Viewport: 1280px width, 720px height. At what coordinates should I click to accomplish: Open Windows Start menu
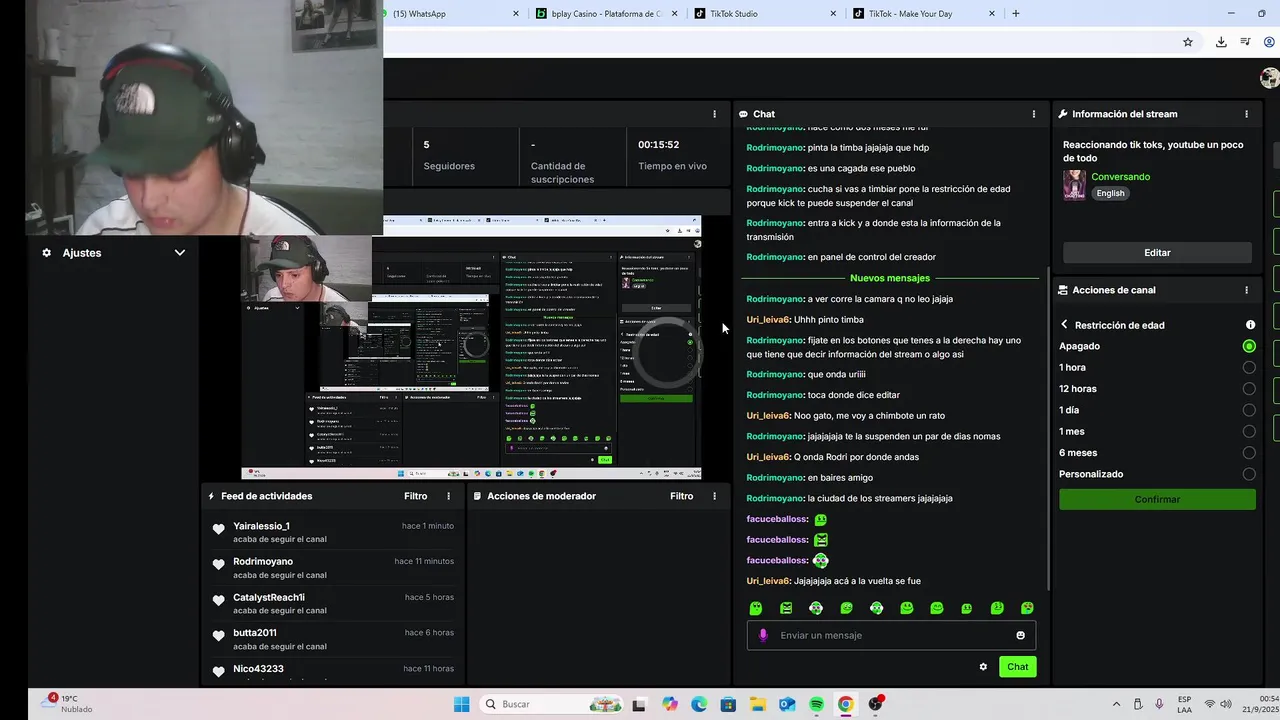click(461, 704)
